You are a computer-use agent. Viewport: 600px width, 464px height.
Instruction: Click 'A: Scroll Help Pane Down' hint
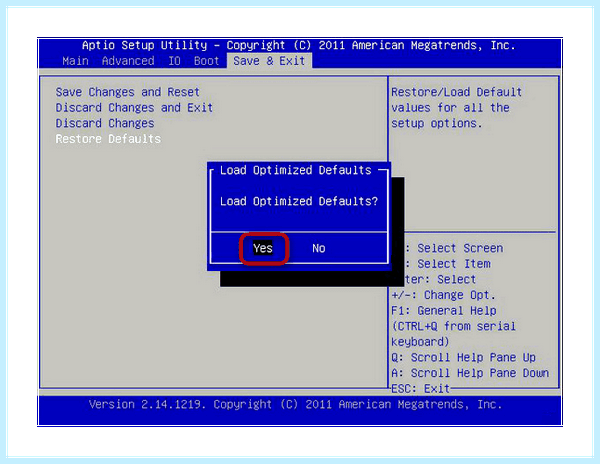[x=470, y=373]
